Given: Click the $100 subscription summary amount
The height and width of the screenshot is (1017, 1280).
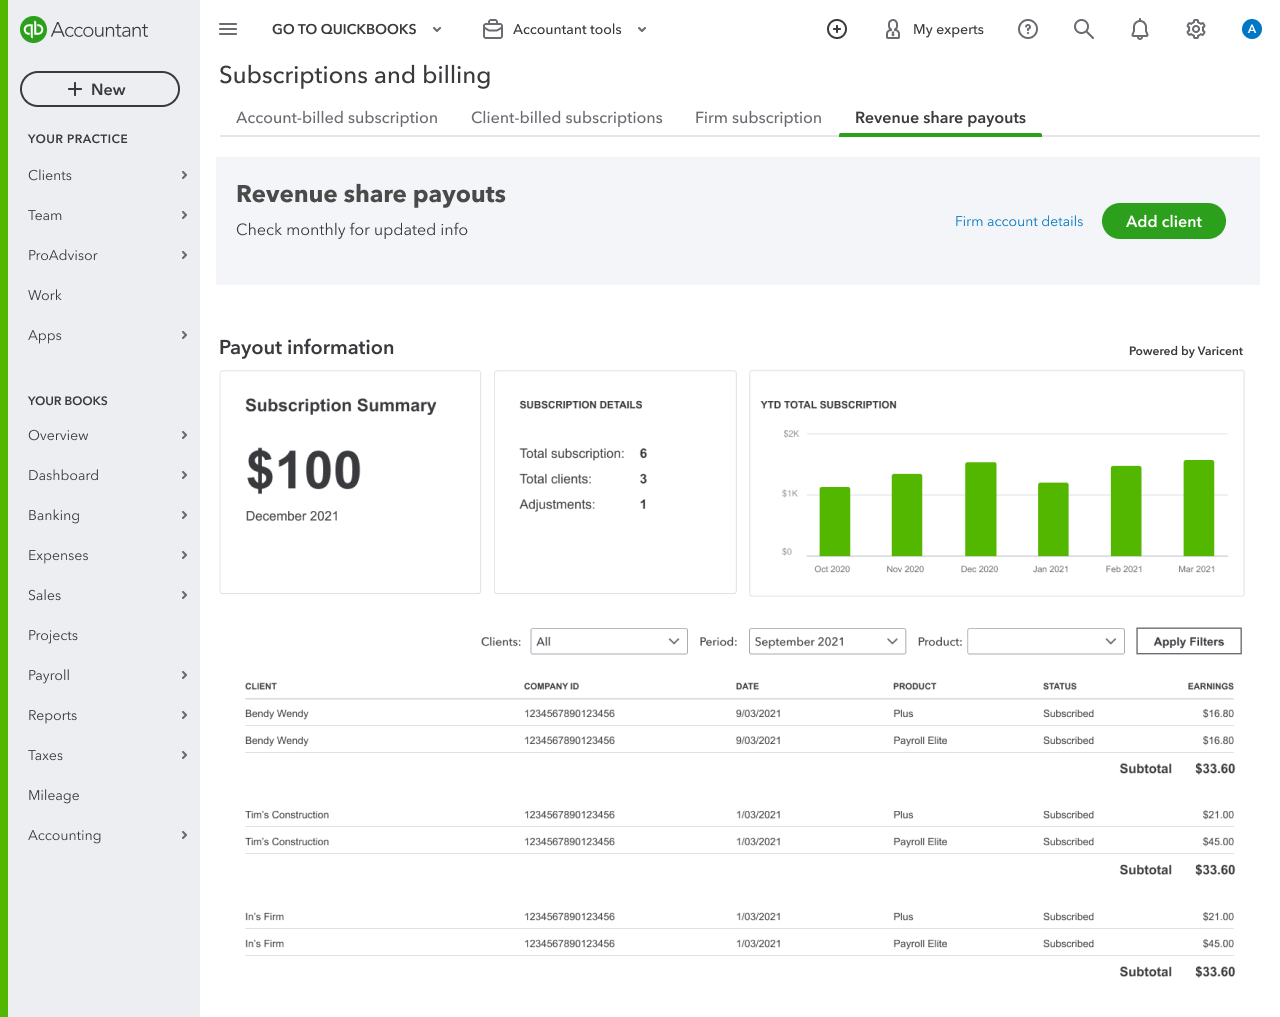Looking at the screenshot, I should coord(304,470).
